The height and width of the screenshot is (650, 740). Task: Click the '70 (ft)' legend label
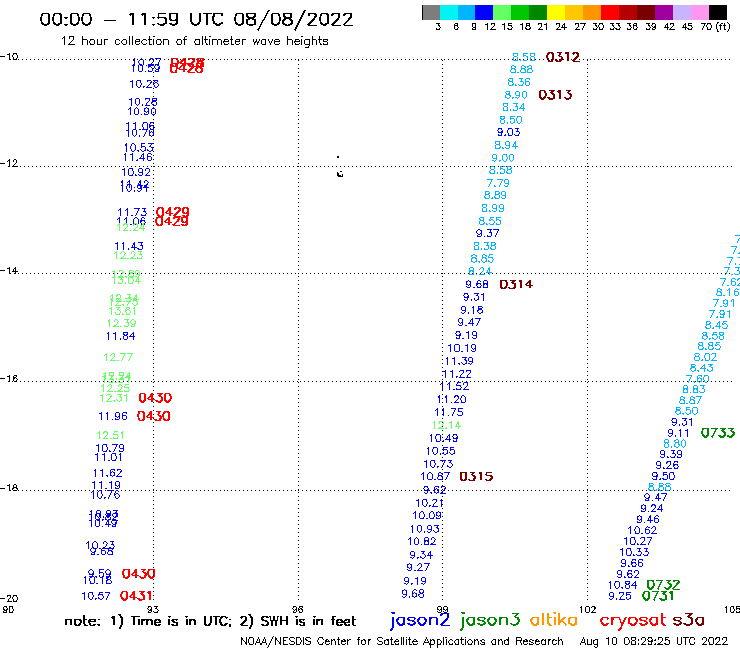pyautogui.click(x=715, y=26)
